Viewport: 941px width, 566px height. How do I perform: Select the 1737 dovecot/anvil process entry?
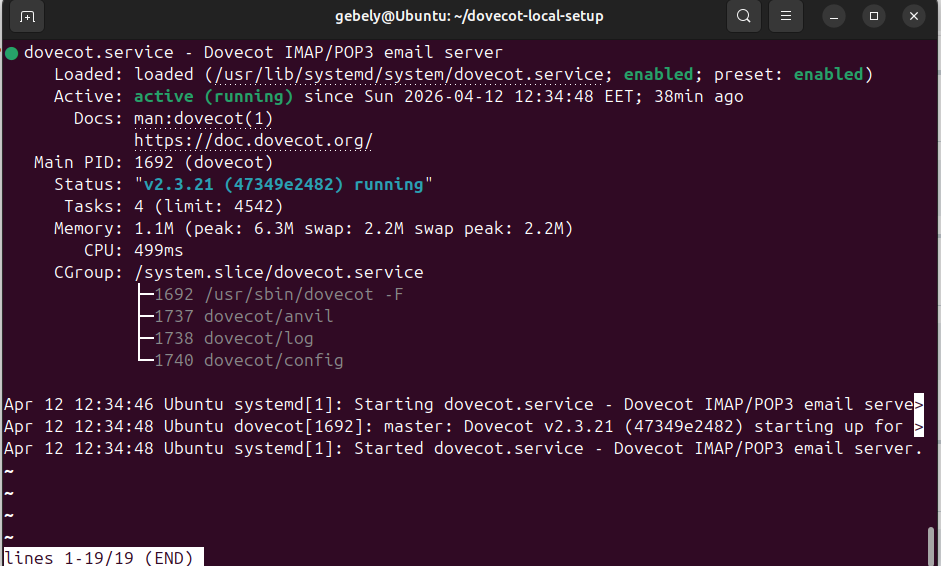pyautogui.click(x=243, y=317)
